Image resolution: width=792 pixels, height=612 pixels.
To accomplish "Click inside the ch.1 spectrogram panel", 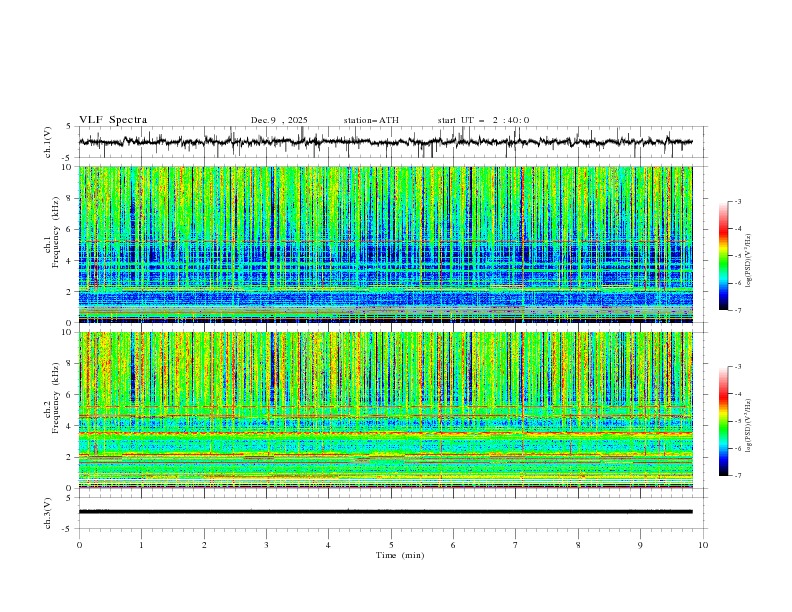I will coord(385,244).
